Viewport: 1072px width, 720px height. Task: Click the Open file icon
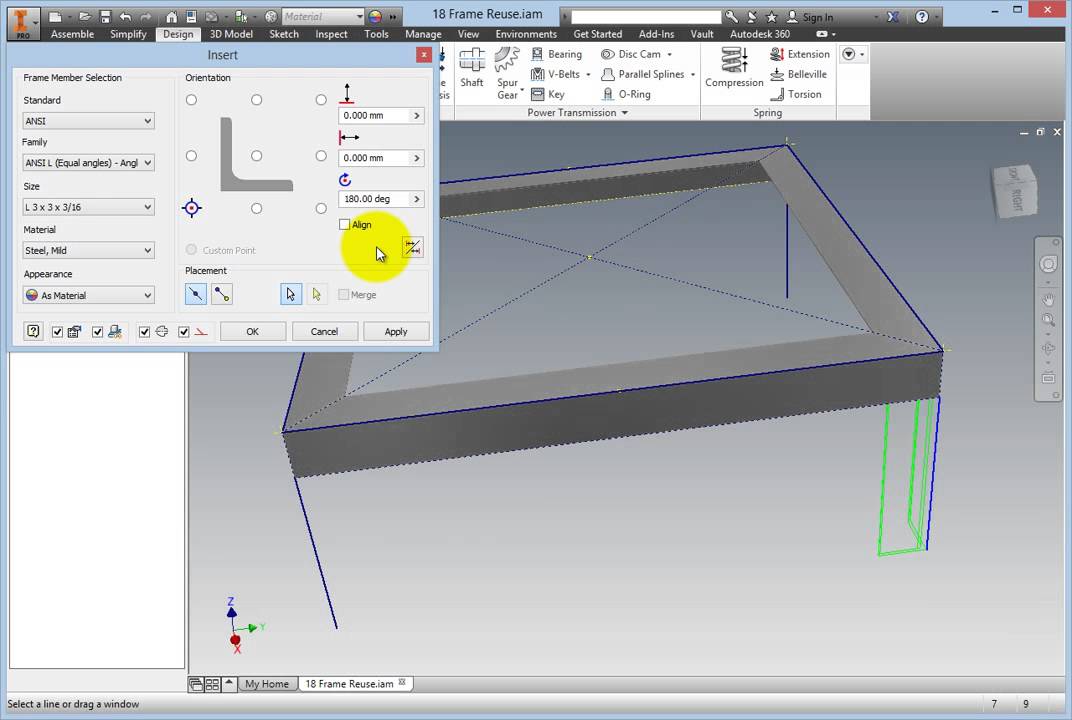(x=84, y=16)
